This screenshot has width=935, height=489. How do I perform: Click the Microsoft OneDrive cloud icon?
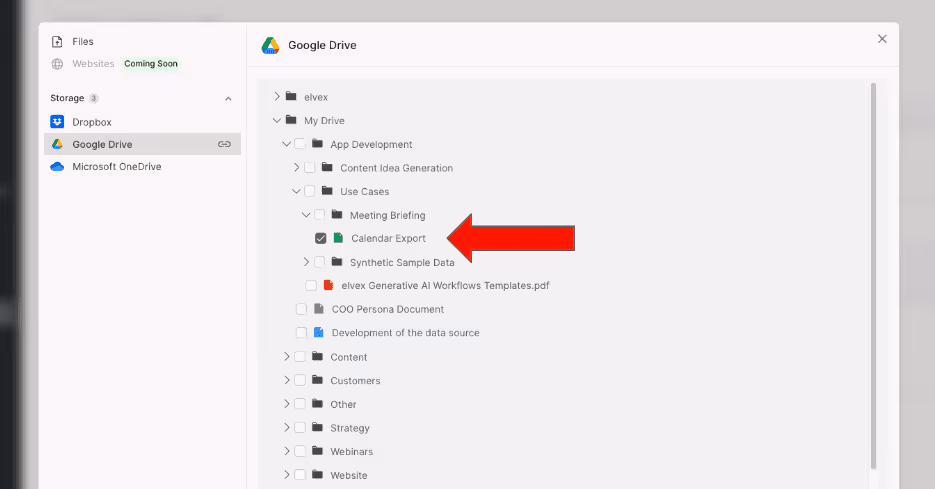tap(57, 167)
